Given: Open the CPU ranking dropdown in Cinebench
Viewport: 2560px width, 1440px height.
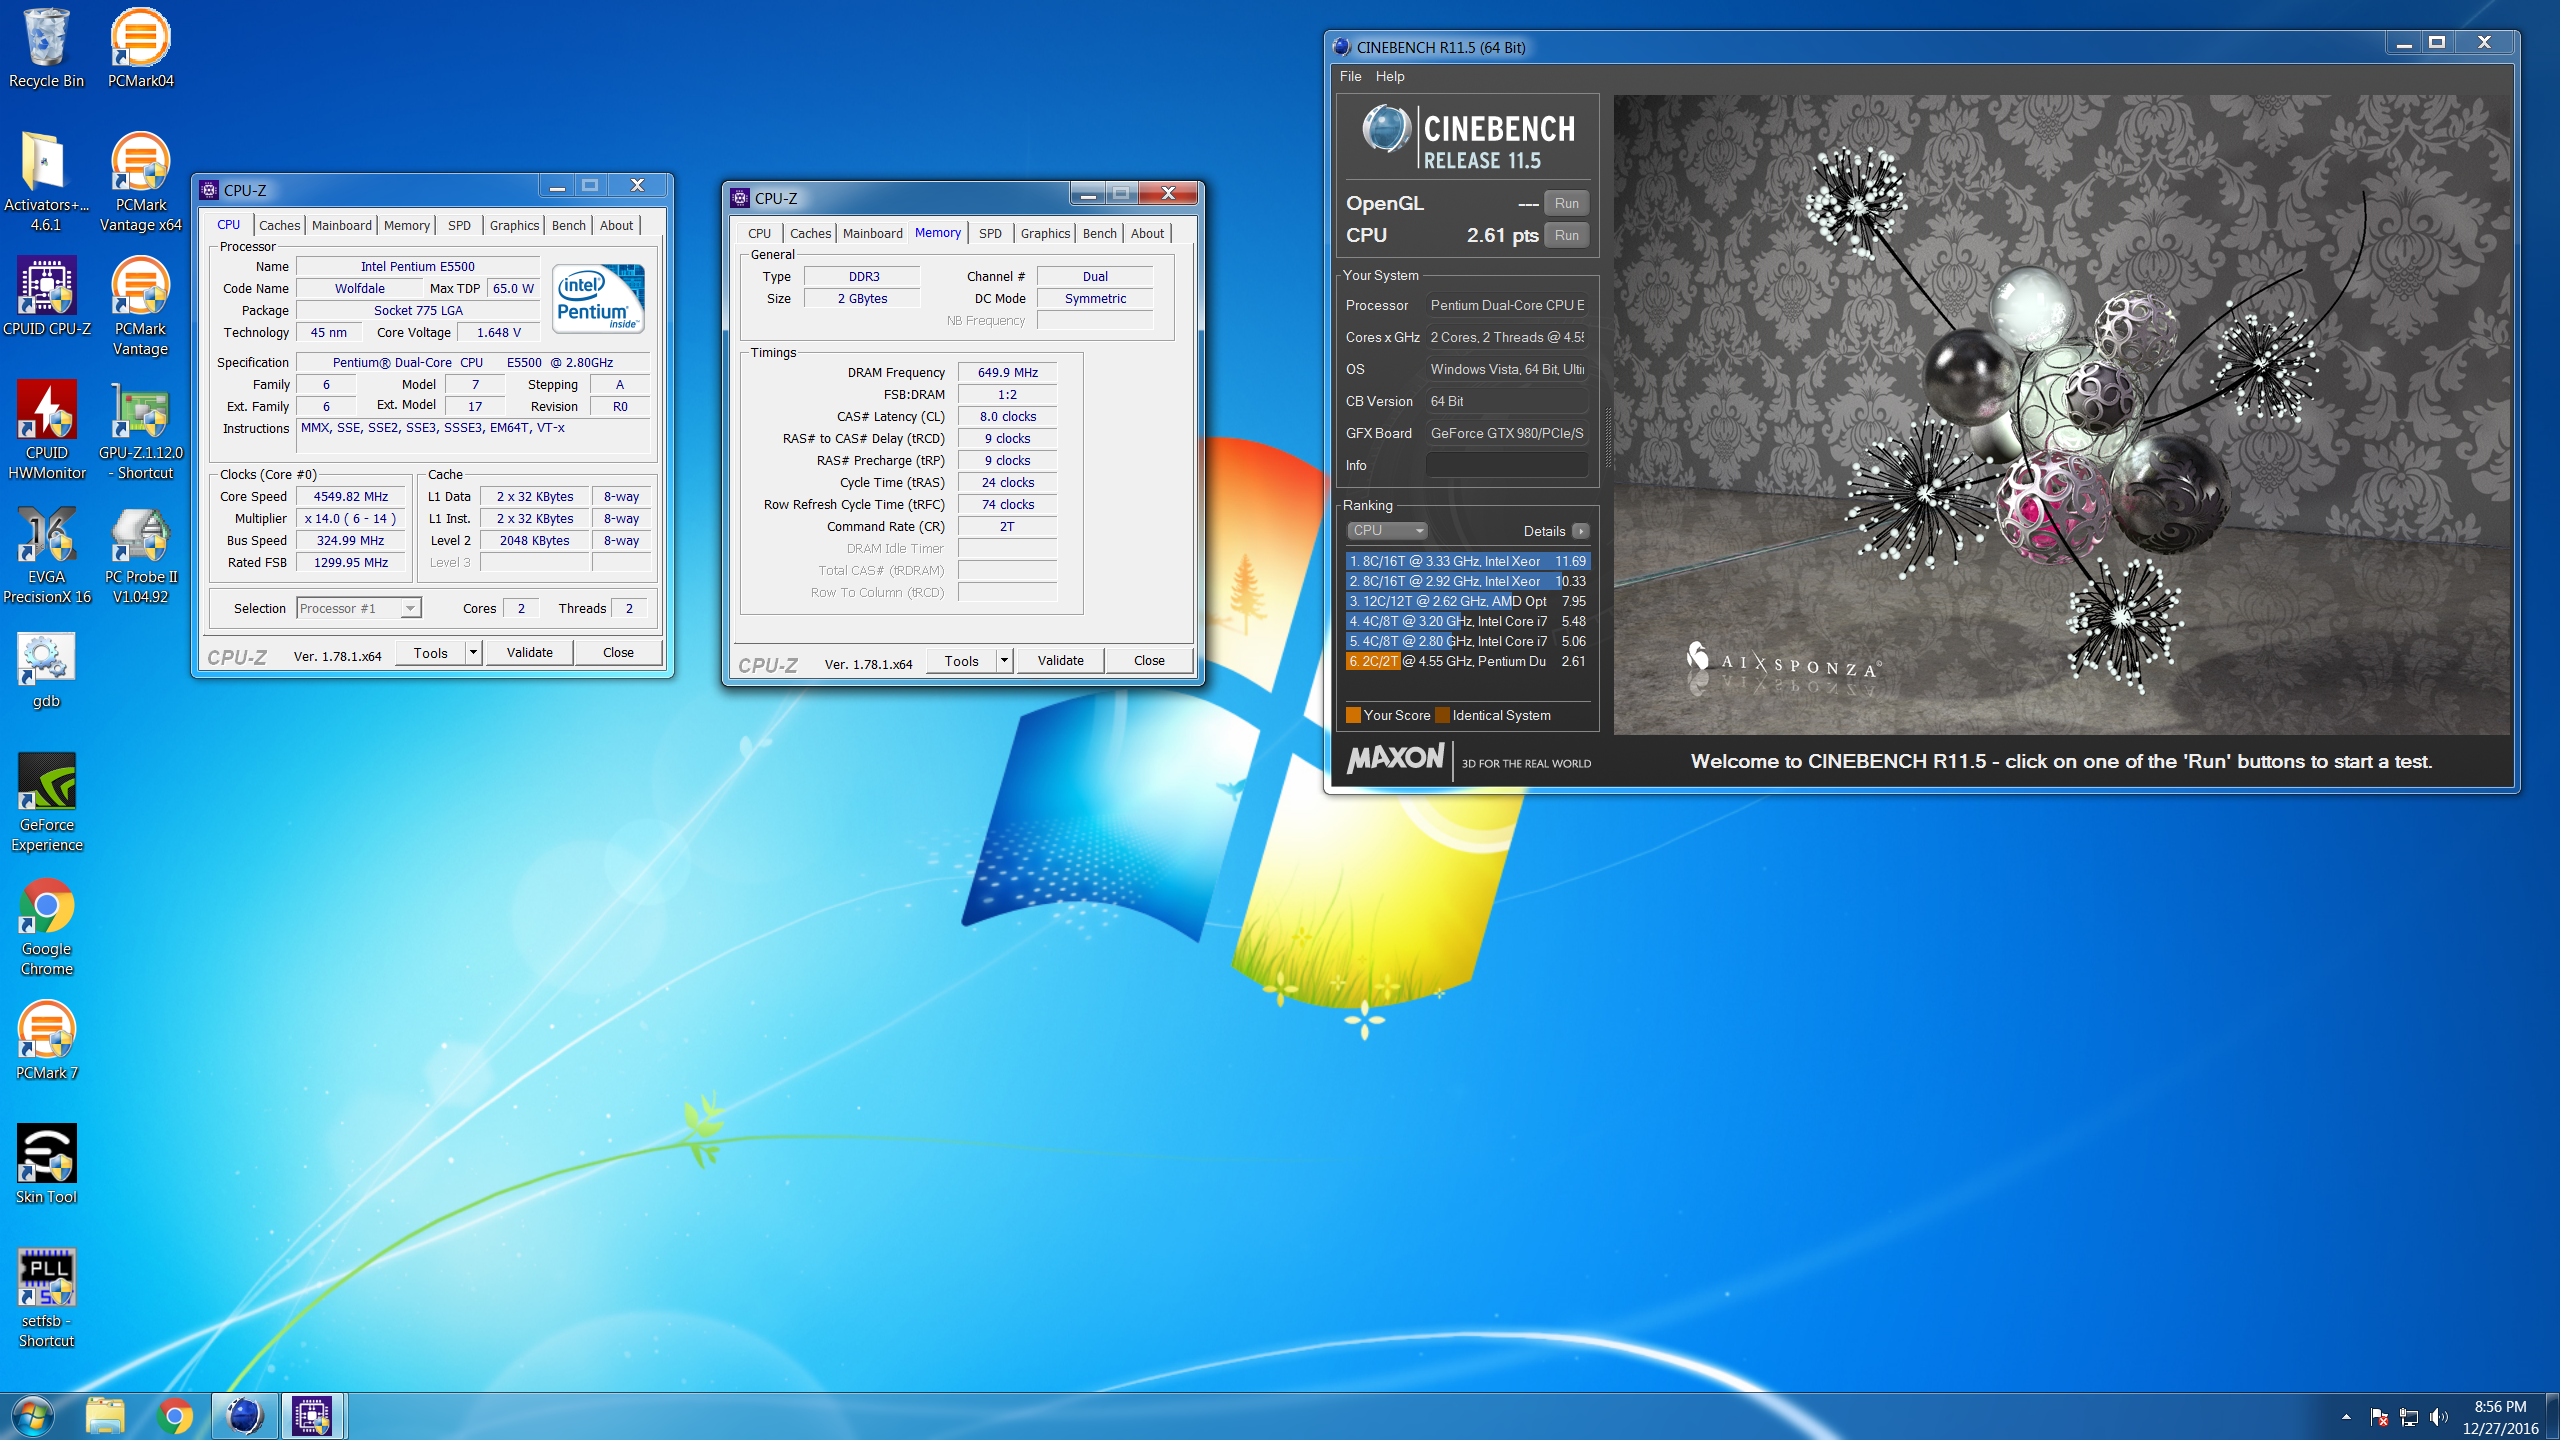Looking at the screenshot, I should coord(1387,531).
